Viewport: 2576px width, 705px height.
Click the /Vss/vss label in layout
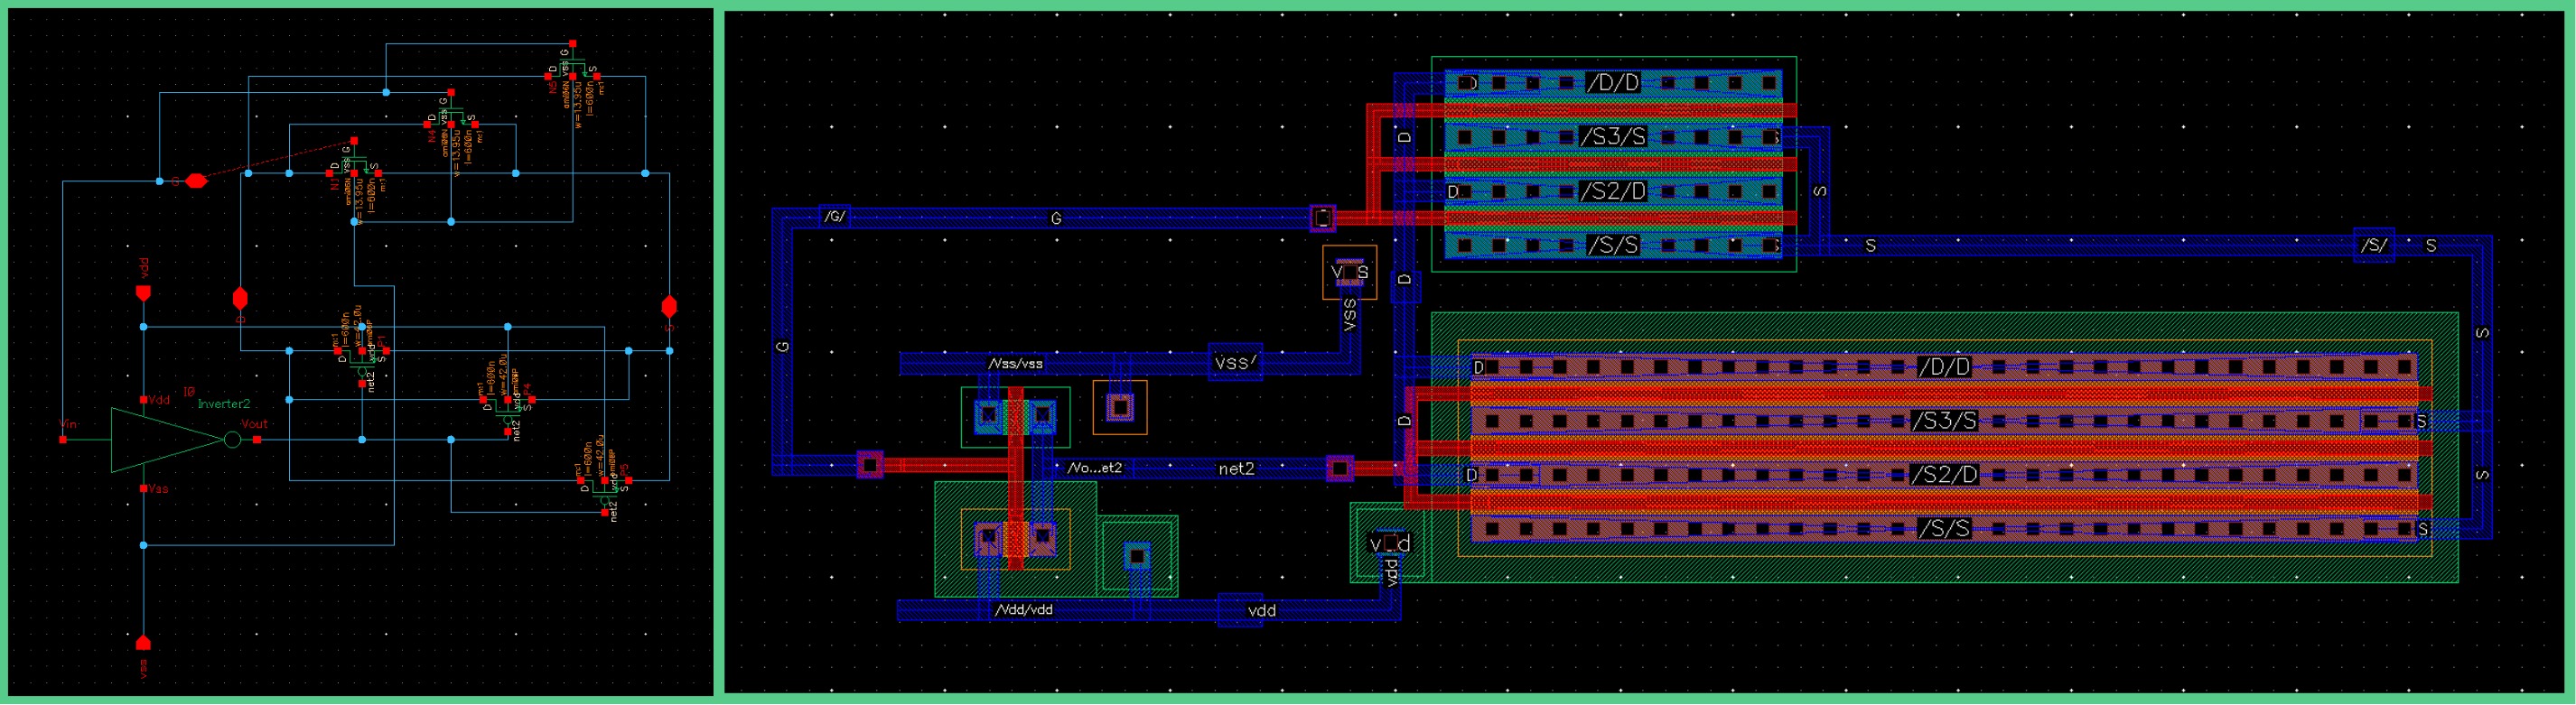[x=1015, y=363]
